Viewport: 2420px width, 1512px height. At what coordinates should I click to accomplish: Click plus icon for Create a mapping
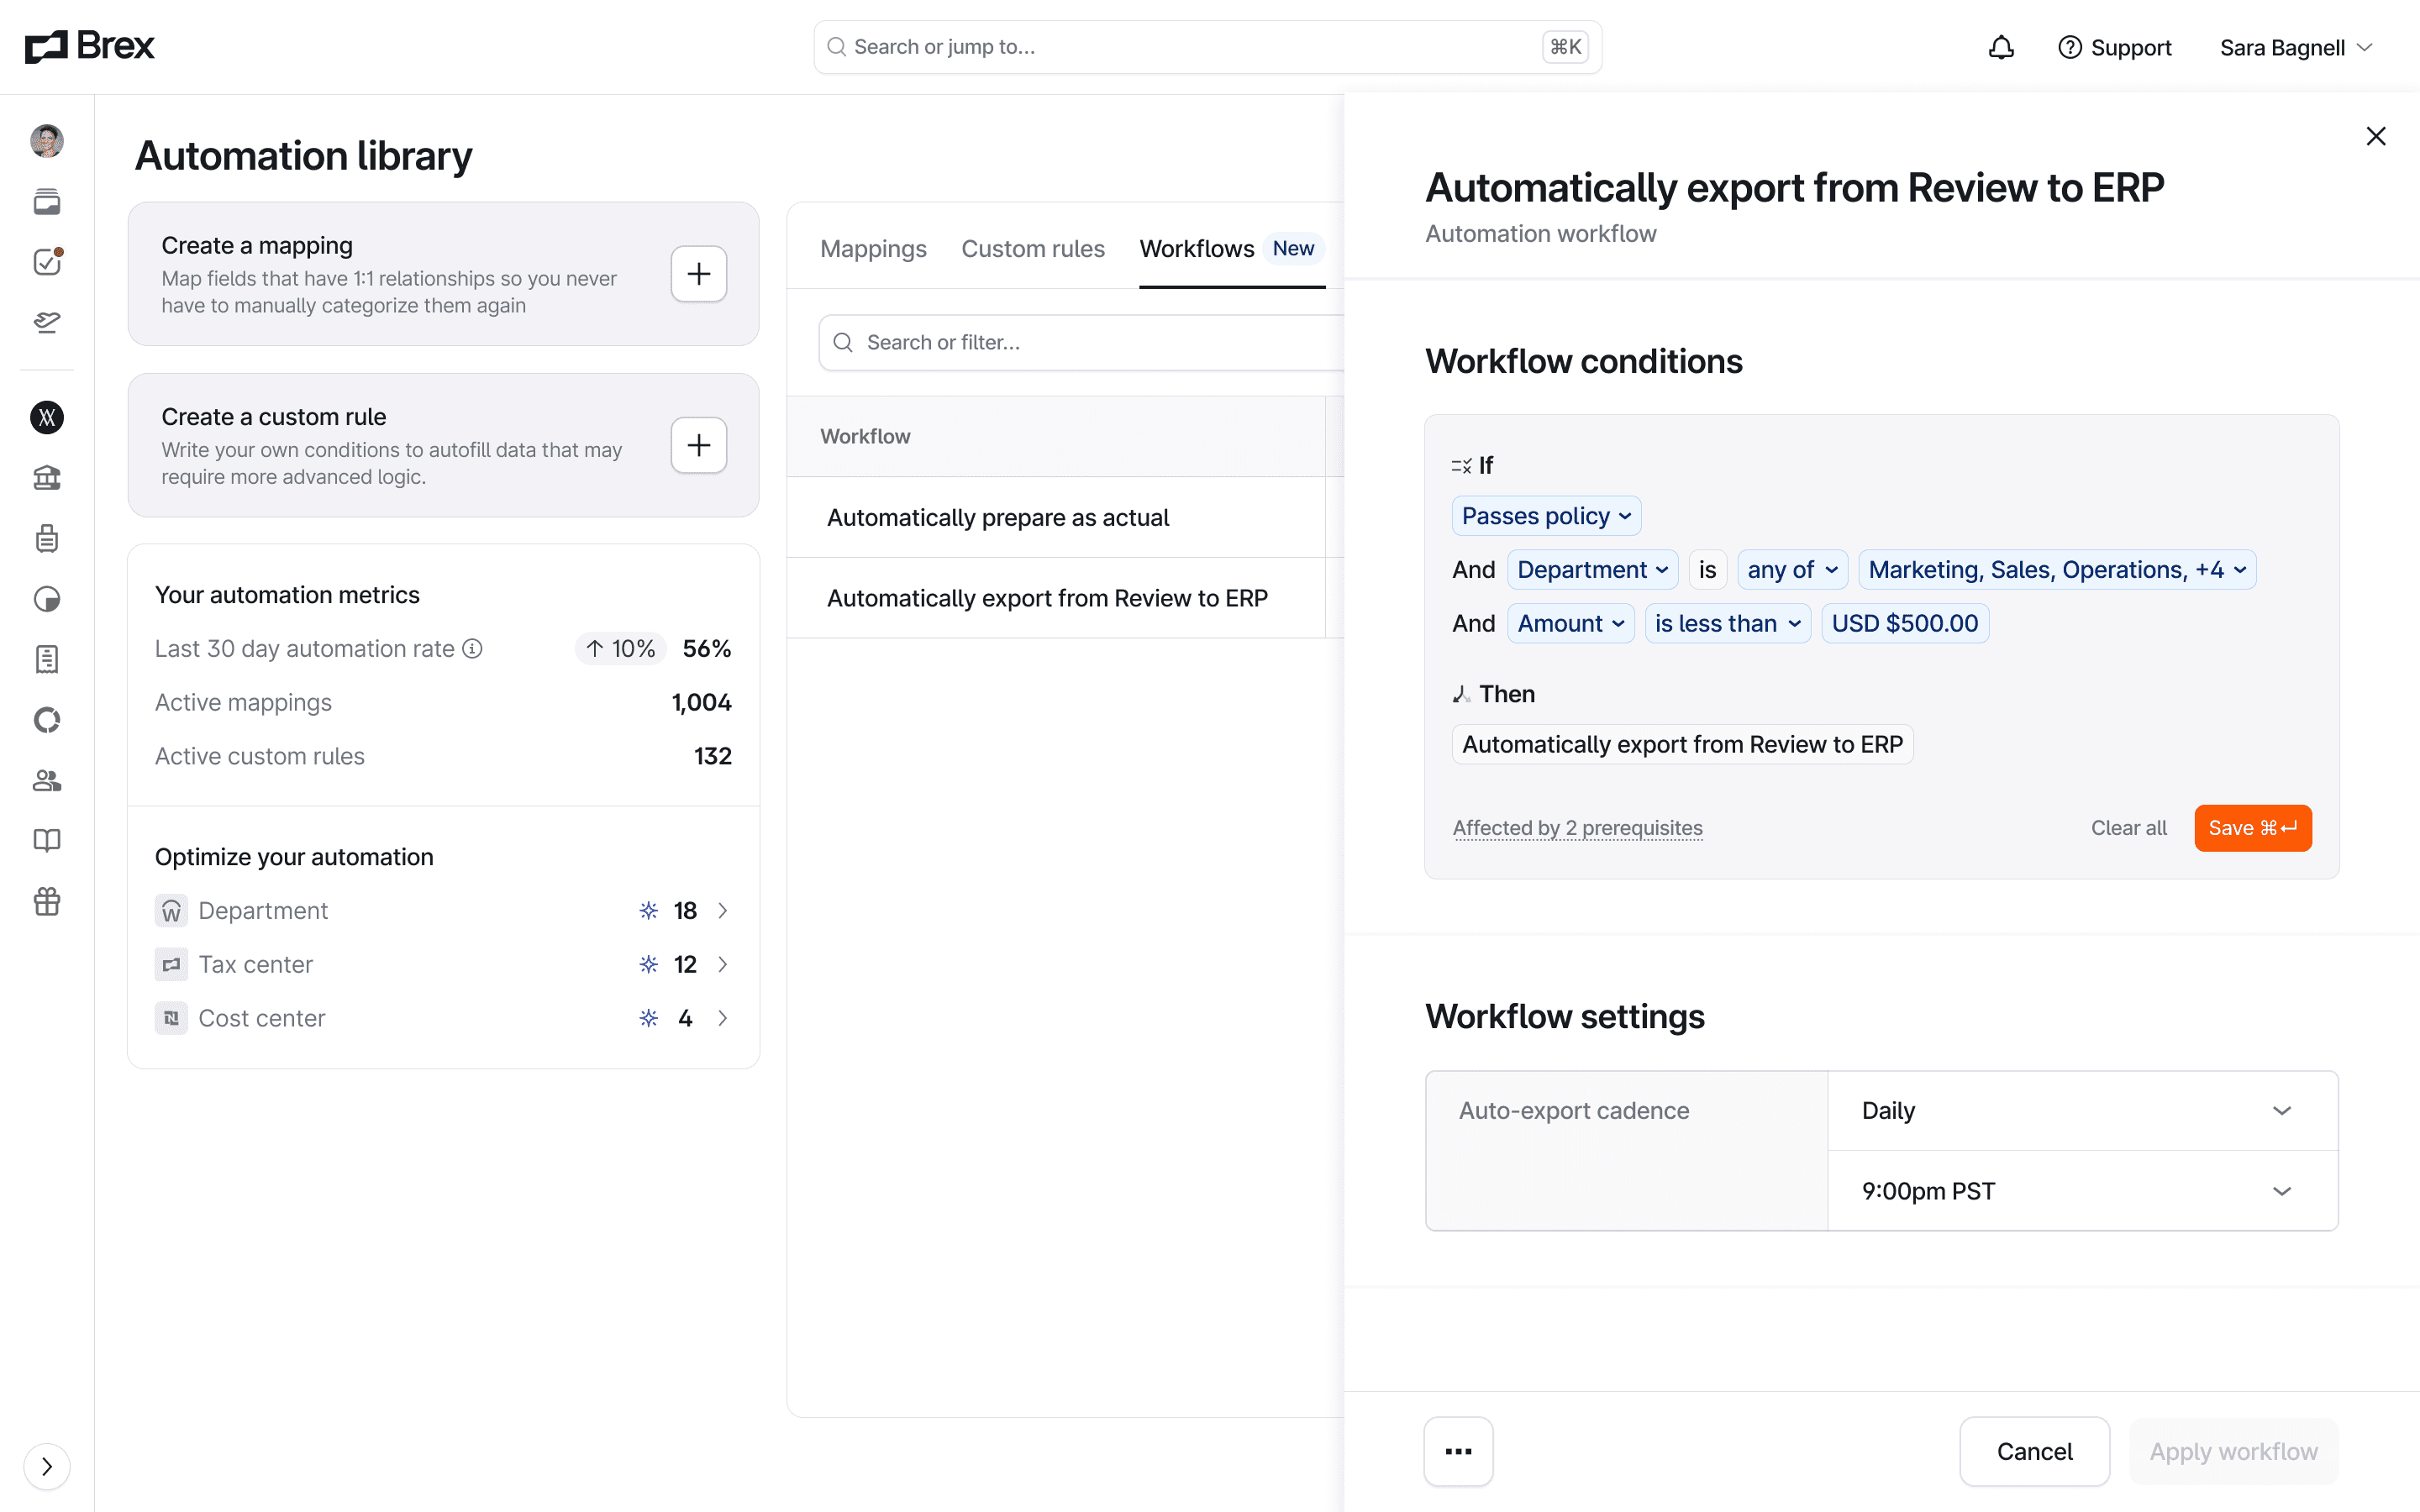(698, 274)
